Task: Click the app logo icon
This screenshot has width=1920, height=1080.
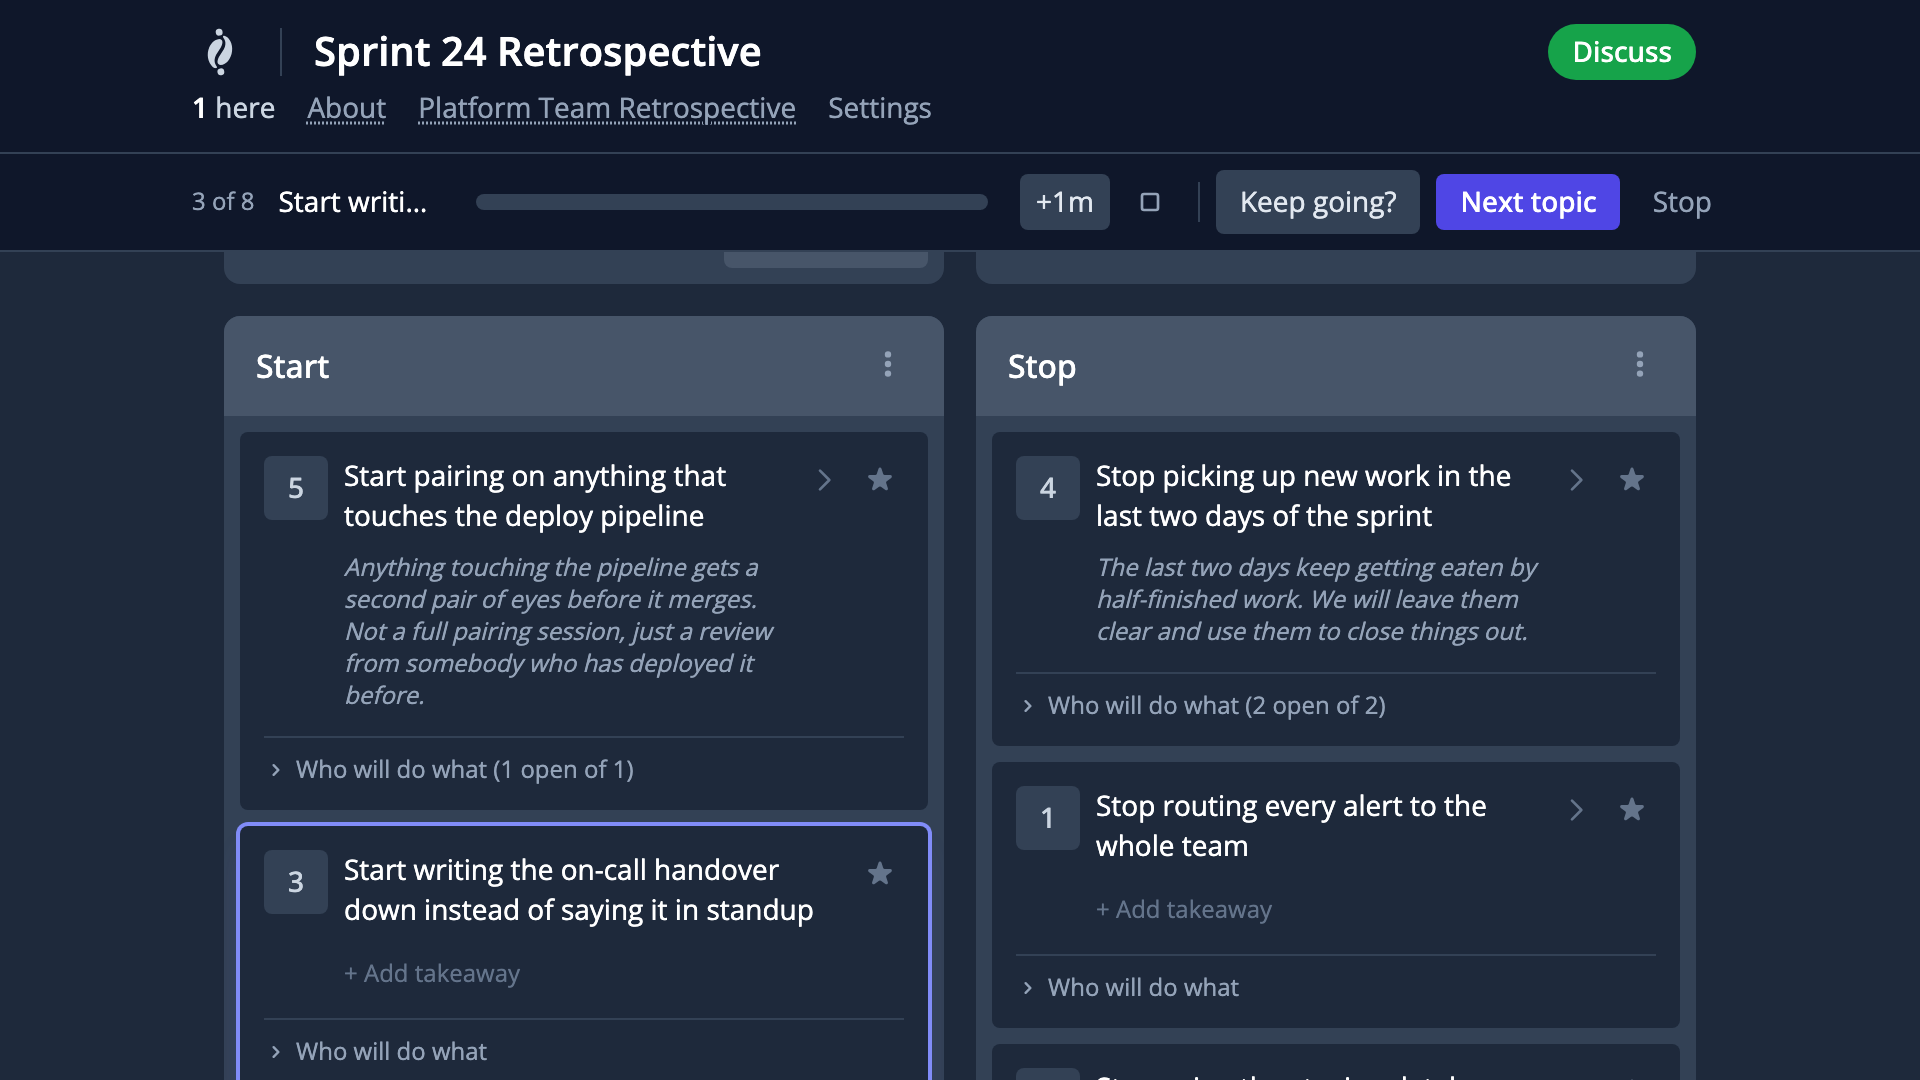Action: 220,52
